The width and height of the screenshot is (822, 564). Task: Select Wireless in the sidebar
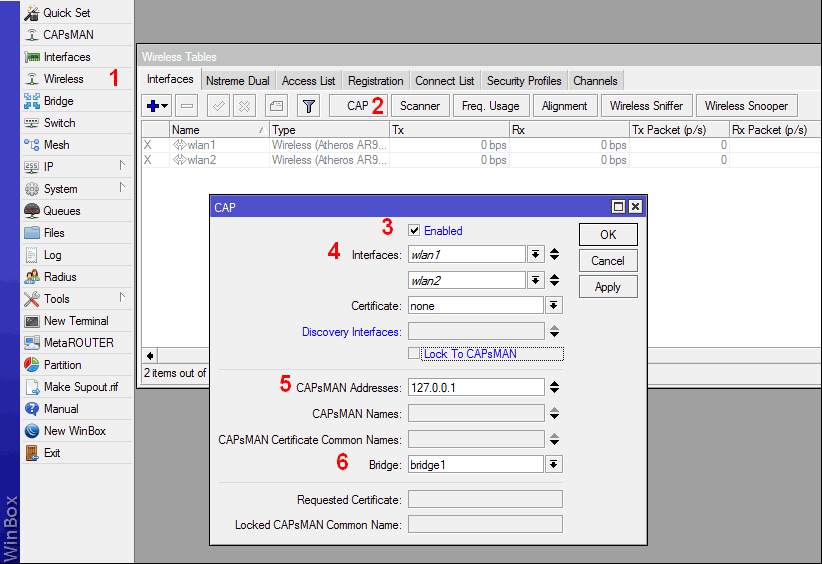point(63,79)
